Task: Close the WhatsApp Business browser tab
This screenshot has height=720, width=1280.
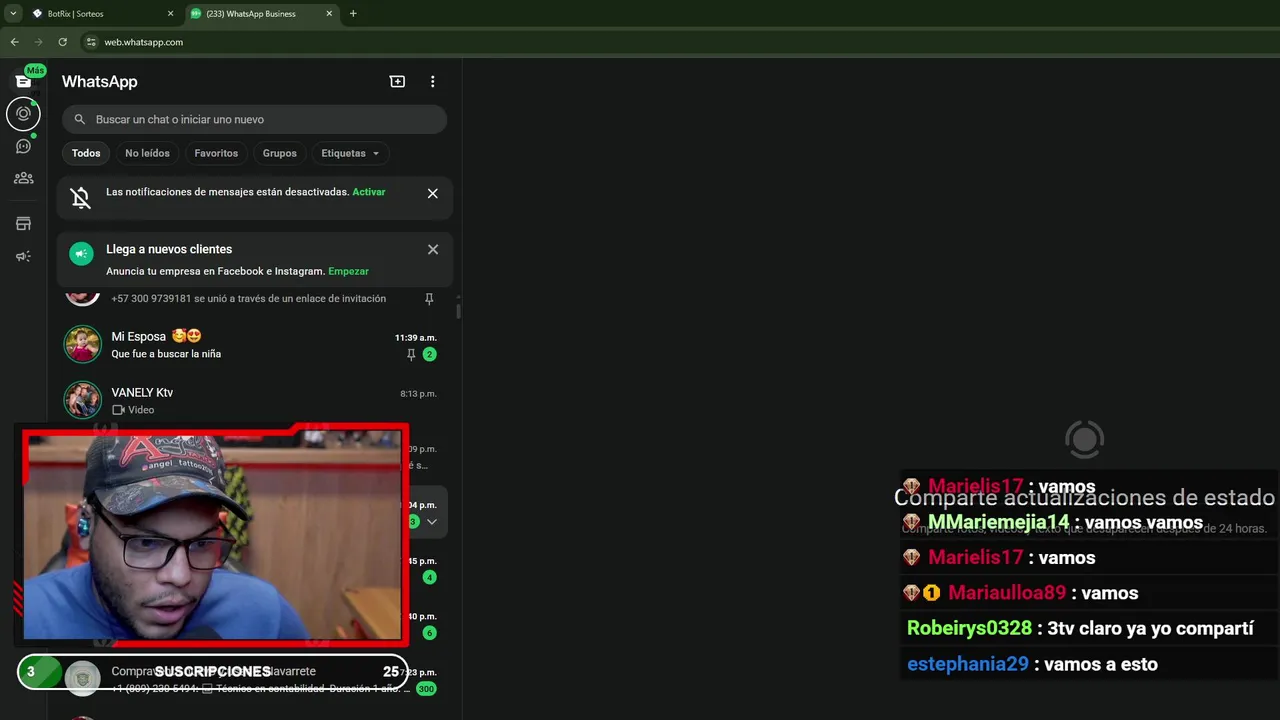Action: [x=328, y=14]
